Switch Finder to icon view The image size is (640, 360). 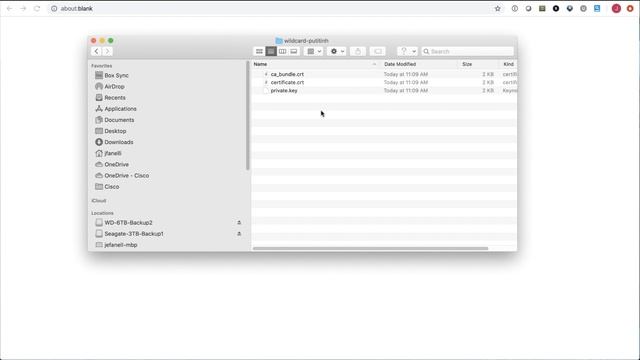[x=259, y=51]
